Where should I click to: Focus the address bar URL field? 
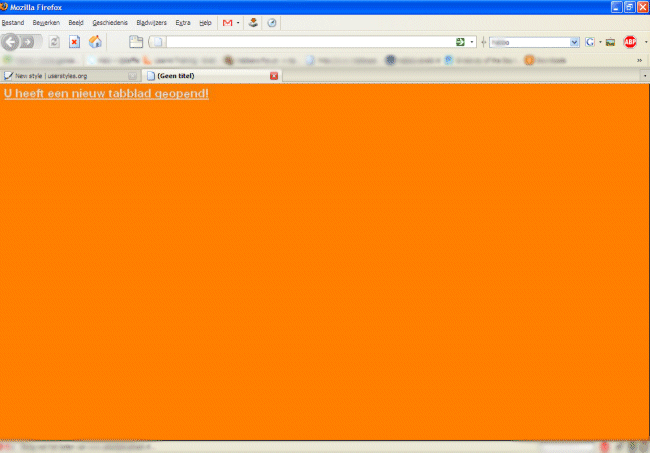[x=310, y=42]
